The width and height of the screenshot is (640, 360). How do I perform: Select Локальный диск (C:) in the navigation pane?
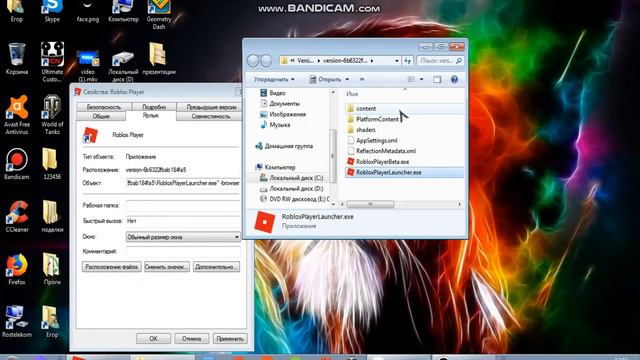point(291,178)
